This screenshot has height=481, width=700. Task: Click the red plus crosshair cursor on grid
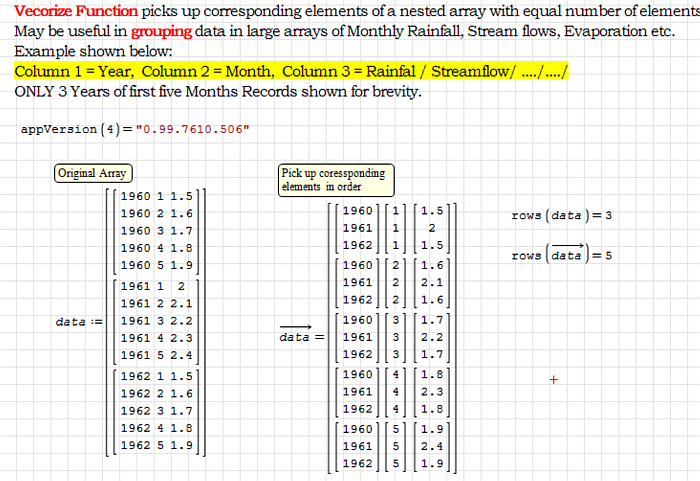553,379
